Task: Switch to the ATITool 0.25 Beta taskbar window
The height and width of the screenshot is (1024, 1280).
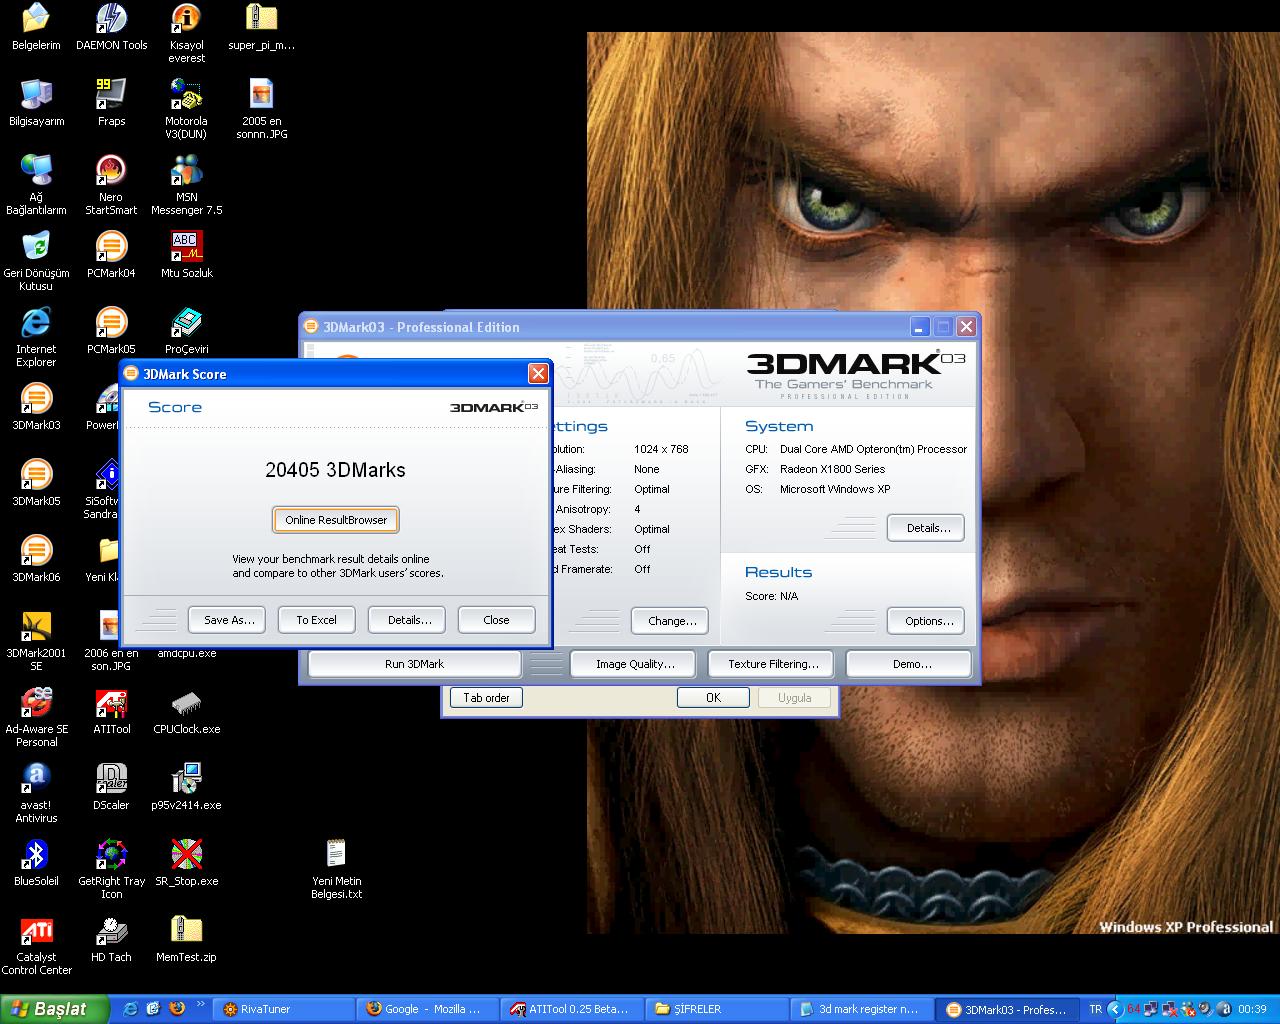Action: coord(572,1009)
